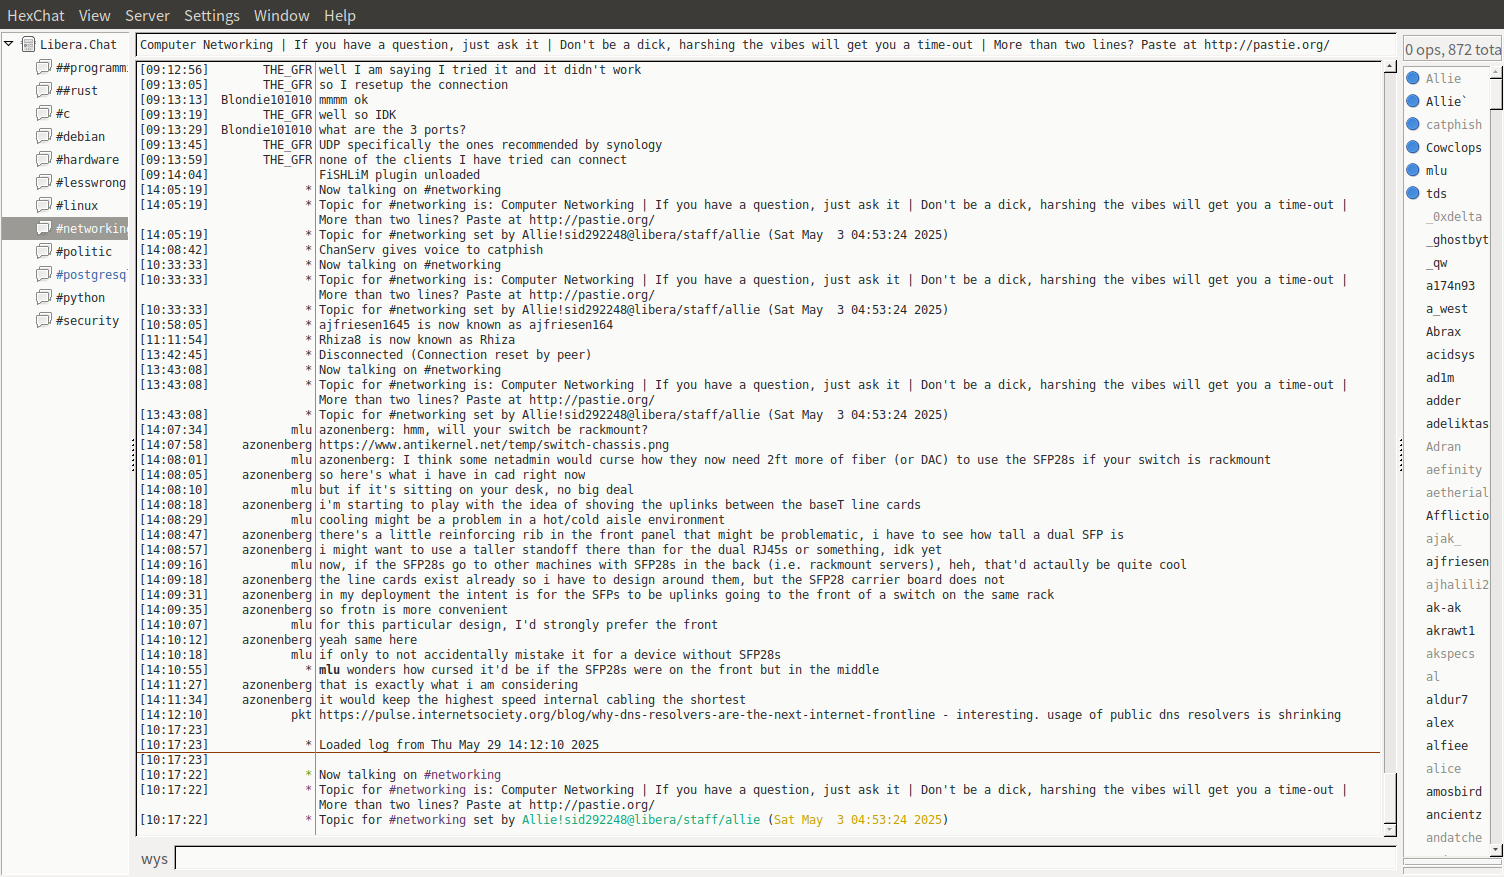The width and height of the screenshot is (1504, 877).
Task: Open the Settings menu
Action: pyautogui.click(x=211, y=15)
